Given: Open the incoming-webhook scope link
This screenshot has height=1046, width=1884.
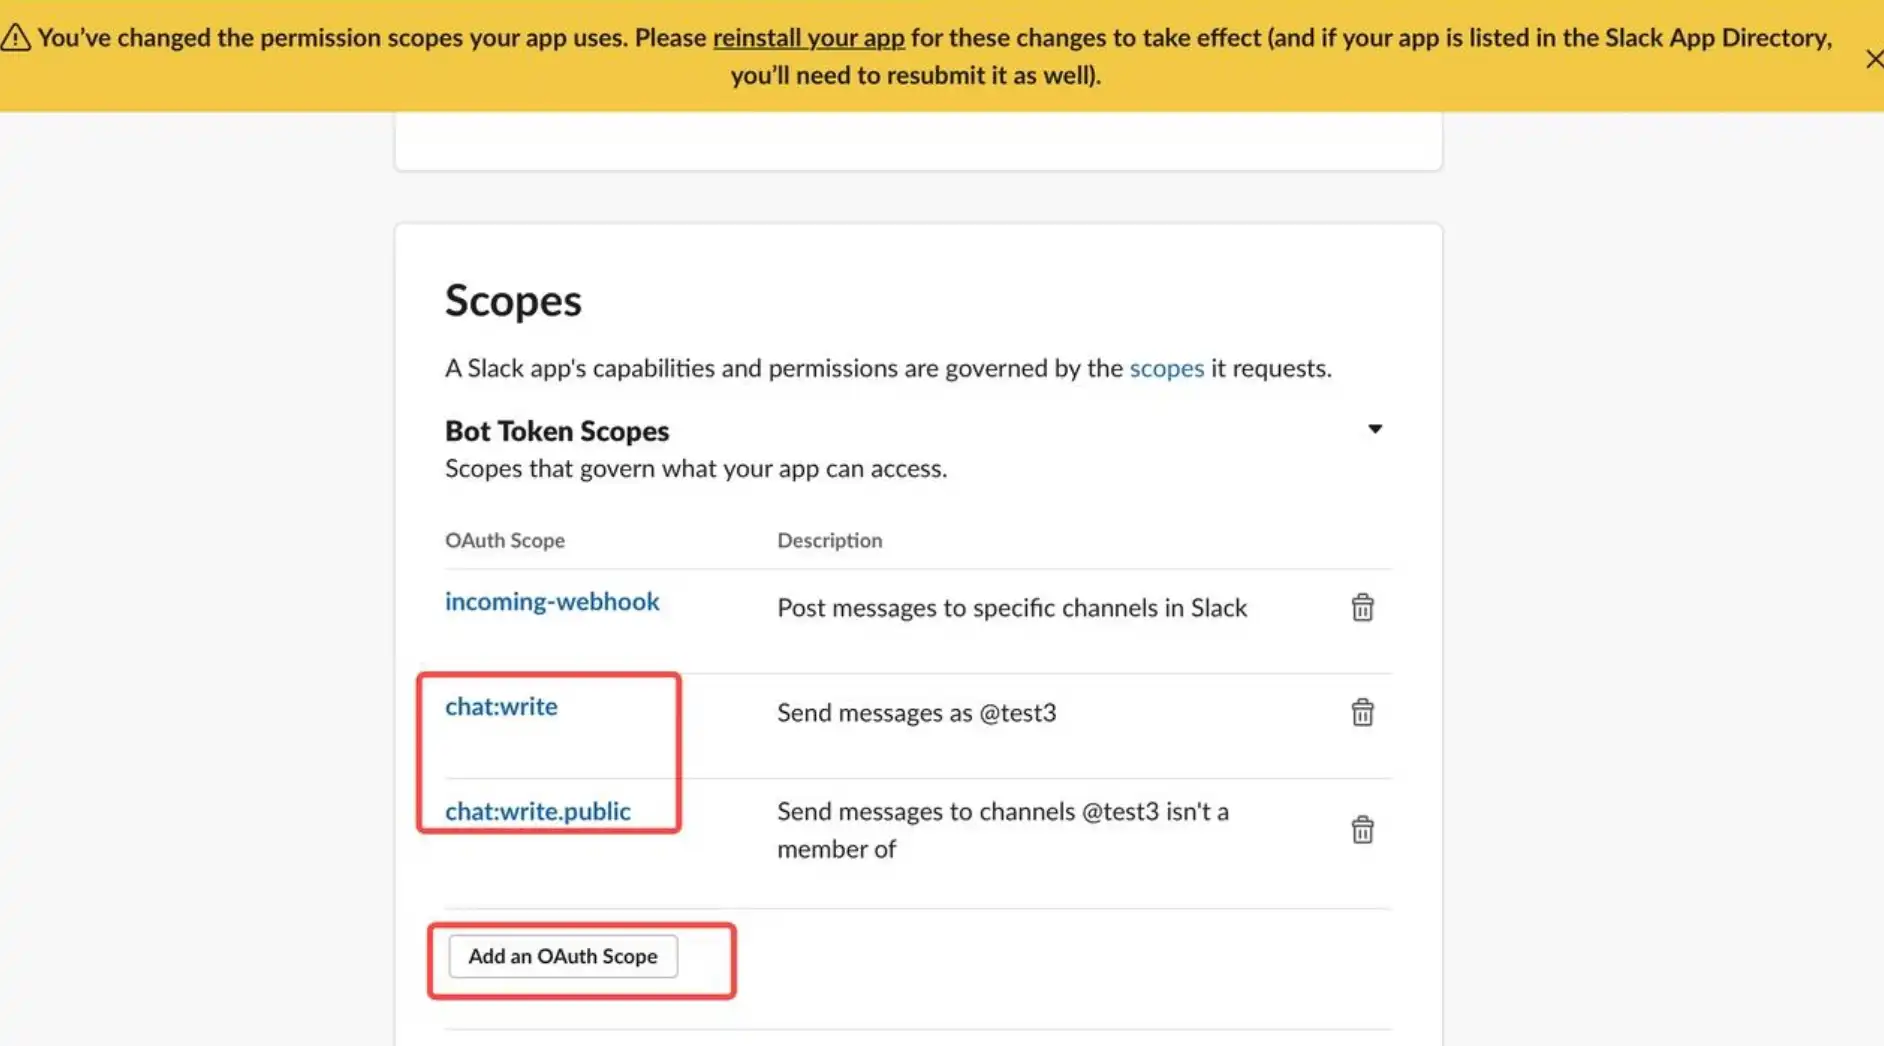Looking at the screenshot, I should coord(552,602).
